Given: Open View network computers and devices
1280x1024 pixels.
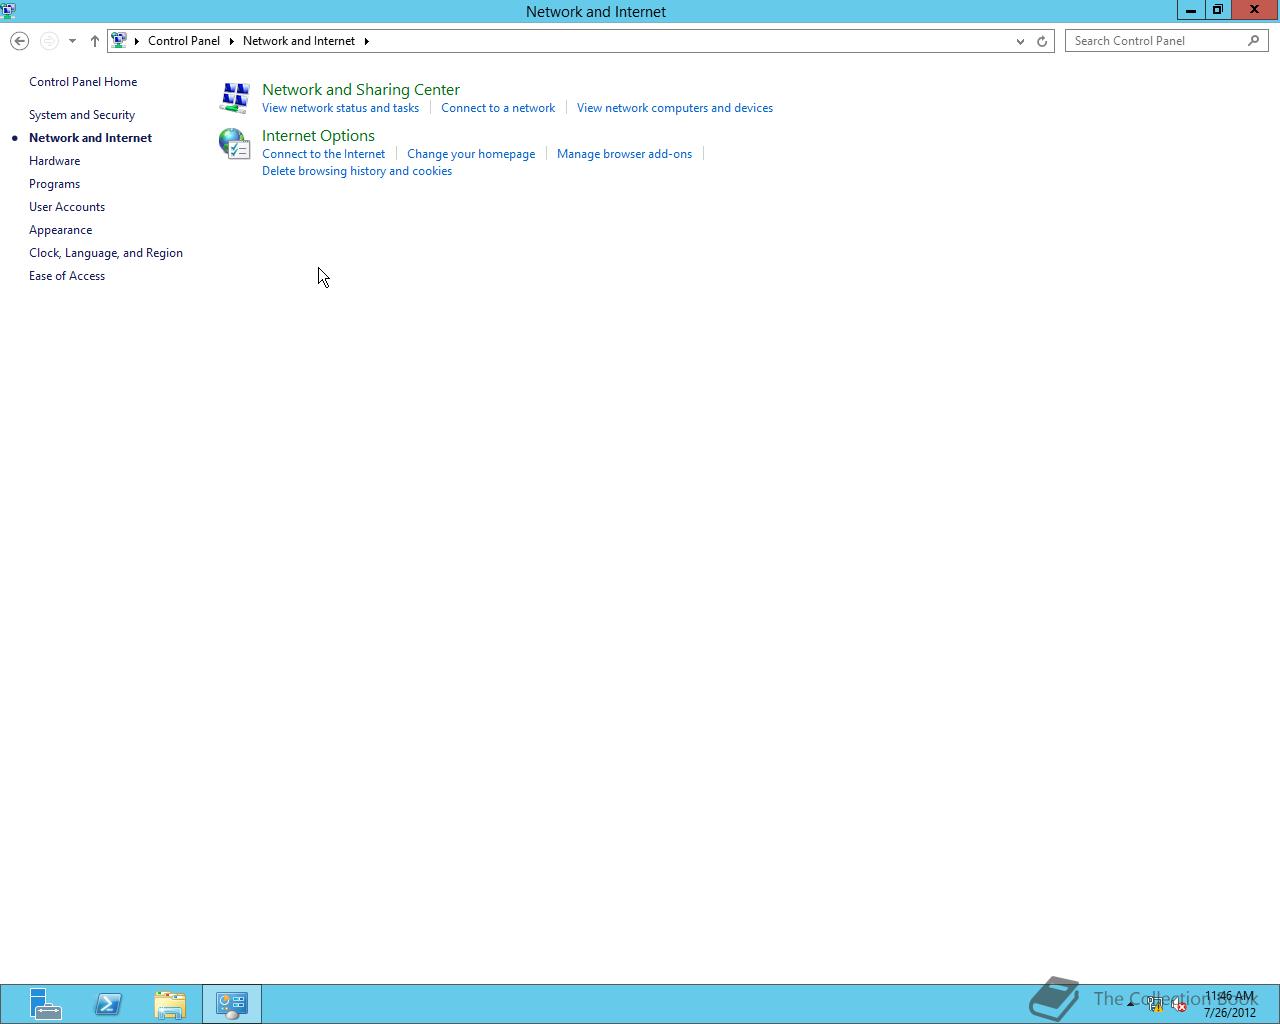Looking at the screenshot, I should 675,108.
